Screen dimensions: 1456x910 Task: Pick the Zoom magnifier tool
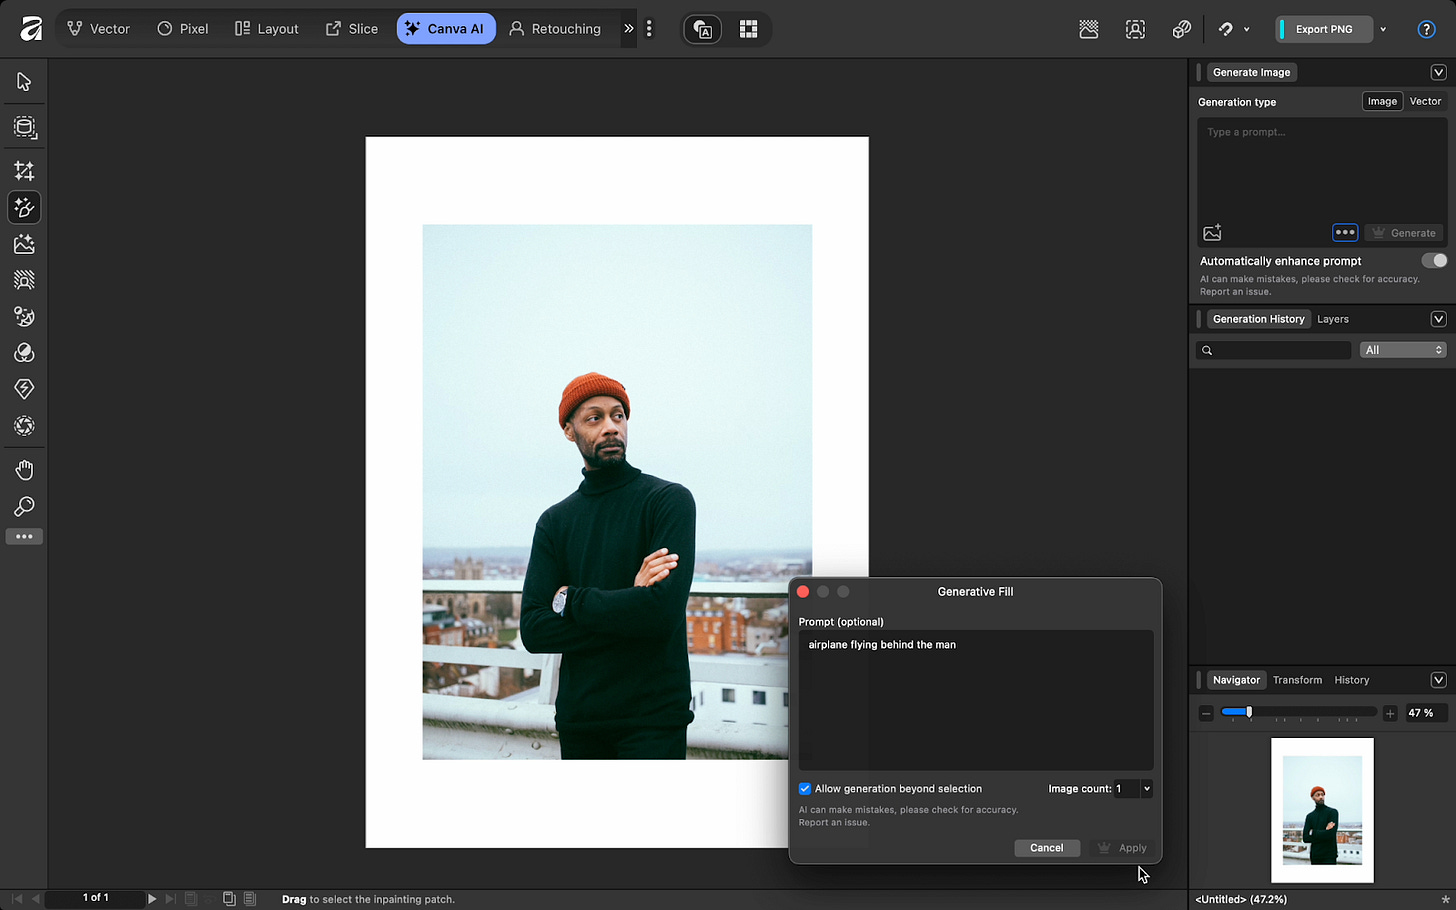point(24,507)
